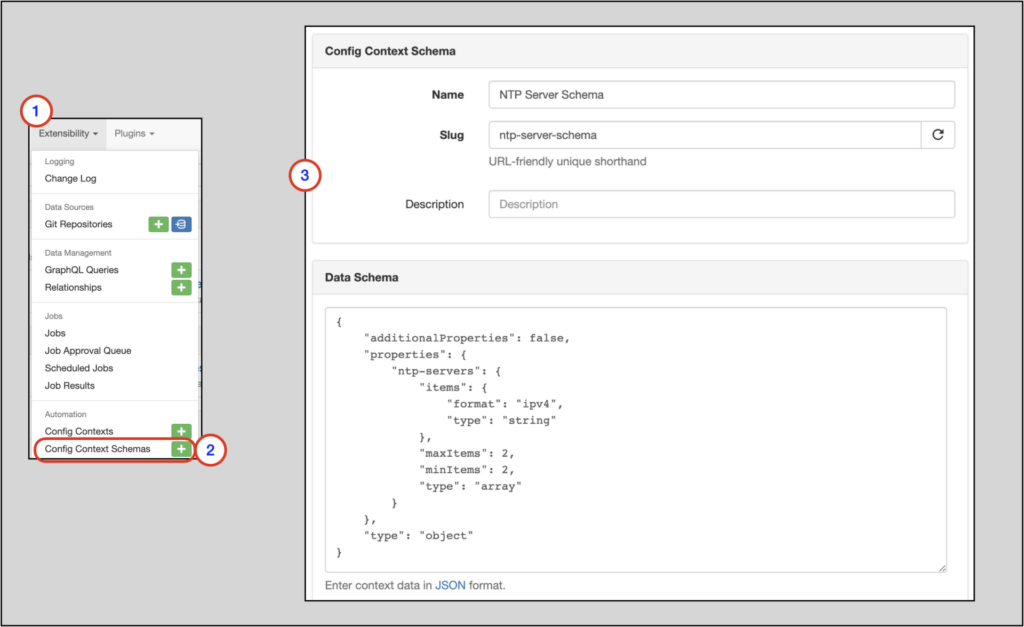
Task: Click the 'Config Context Schema' panel heading
Action: 390,51
